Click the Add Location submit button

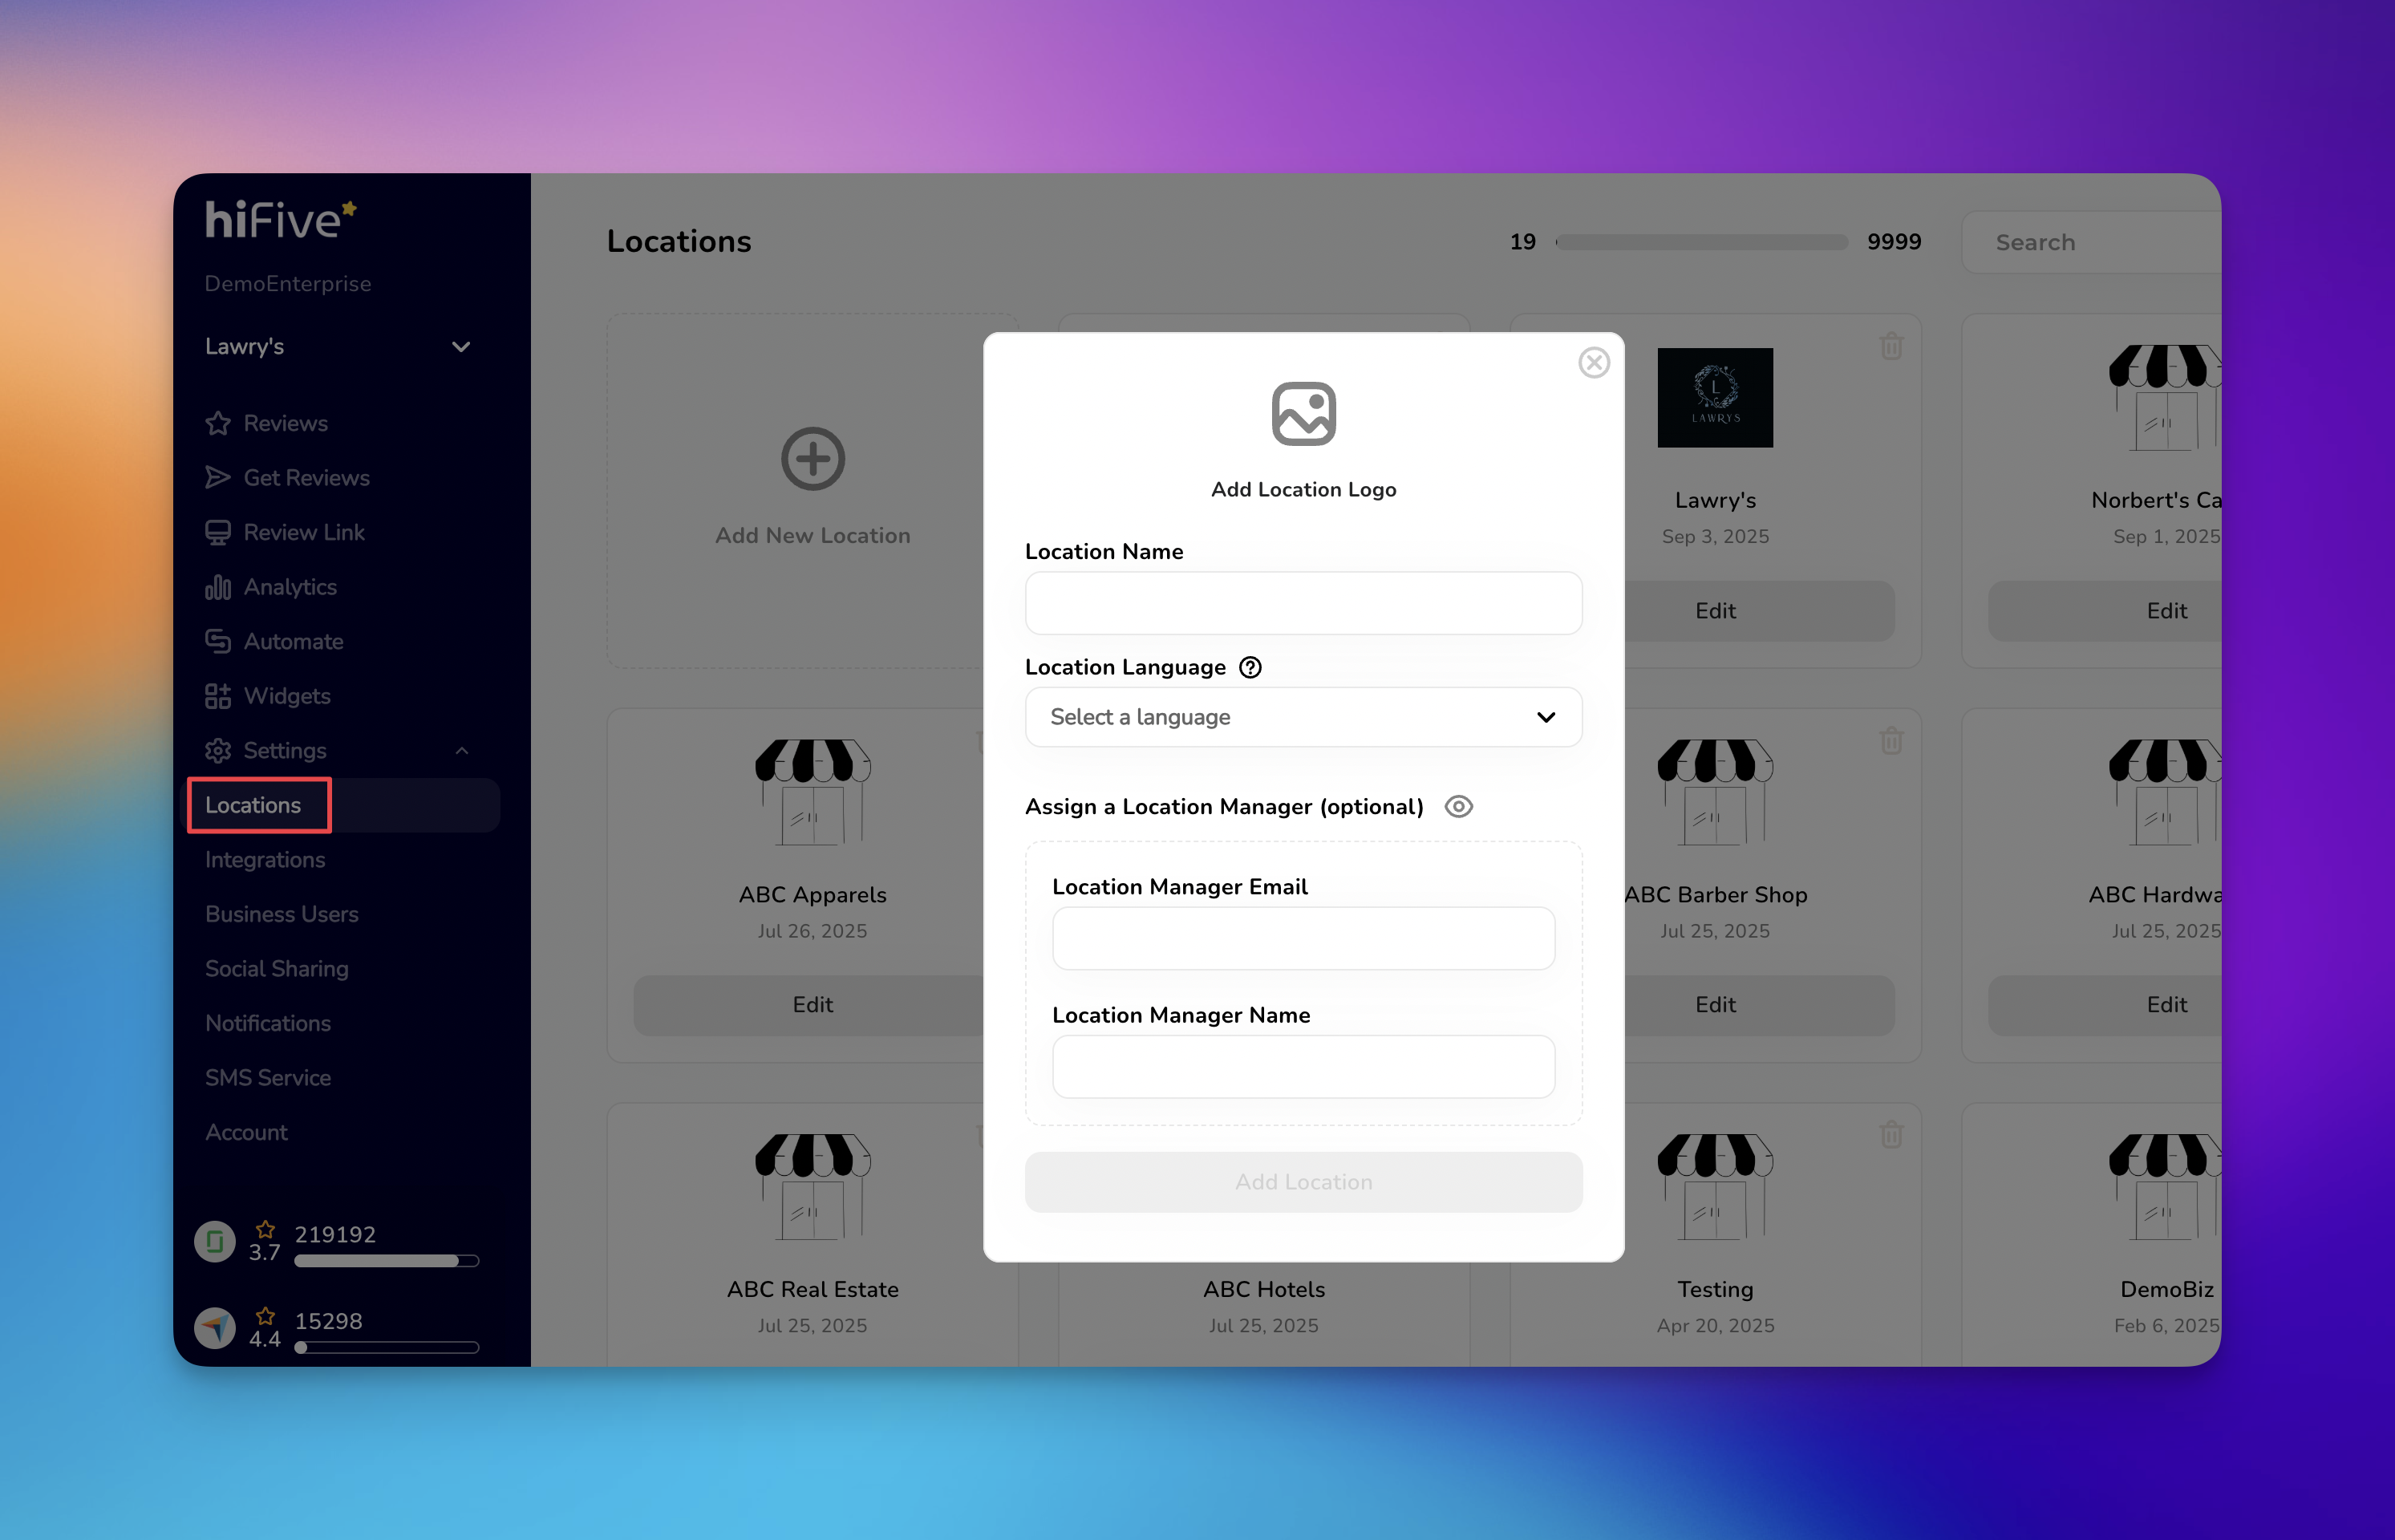(x=1303, y=1182)
